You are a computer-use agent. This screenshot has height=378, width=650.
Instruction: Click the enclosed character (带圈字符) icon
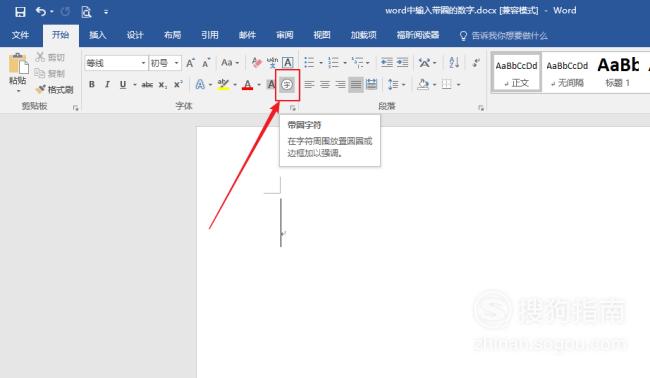287,85
